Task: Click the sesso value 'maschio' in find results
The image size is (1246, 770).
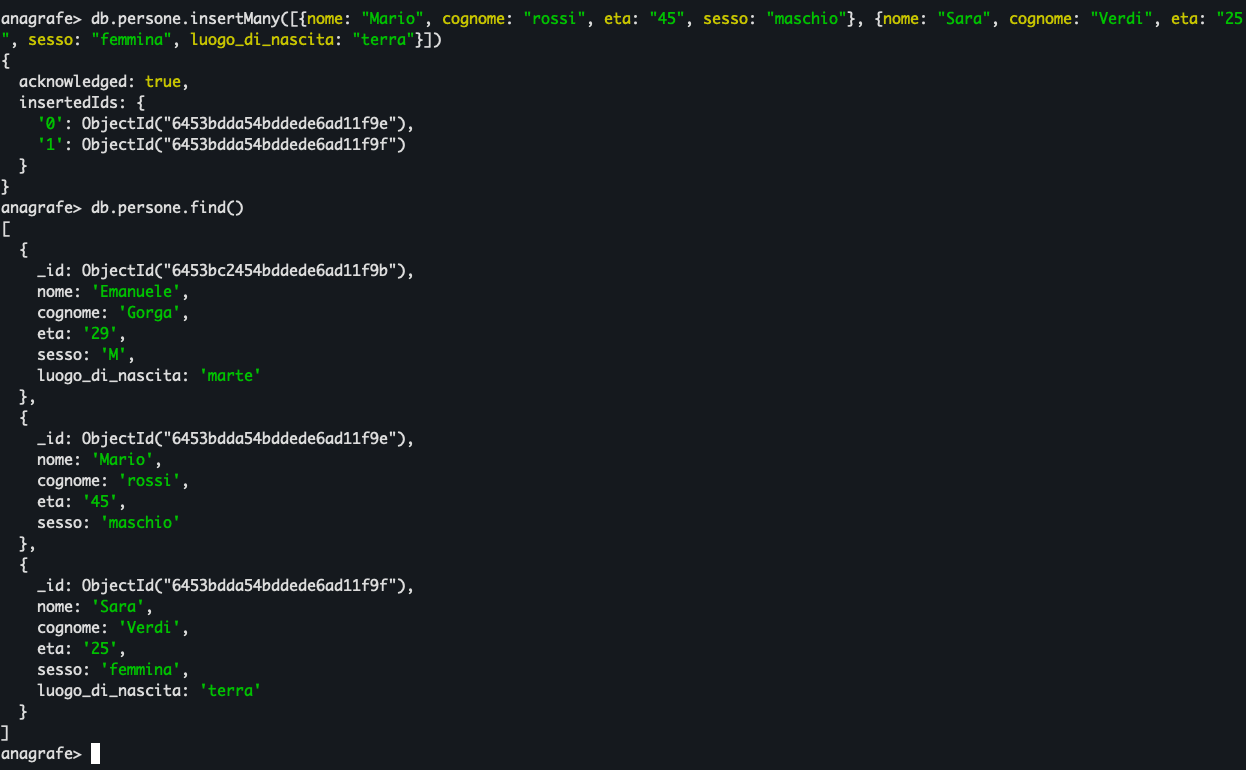Action: [x=140, y=523]
